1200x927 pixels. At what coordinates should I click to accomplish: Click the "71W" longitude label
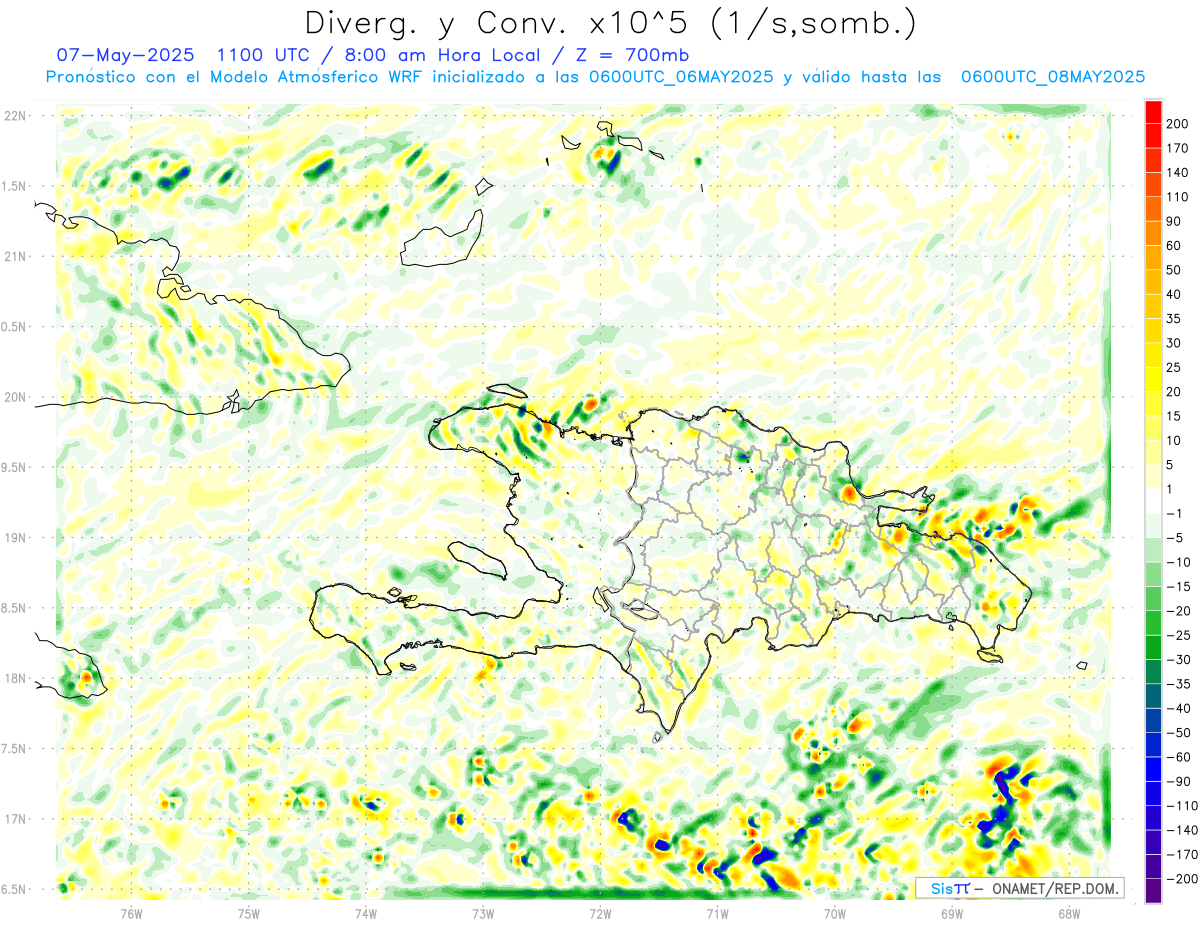coord(717,912)
